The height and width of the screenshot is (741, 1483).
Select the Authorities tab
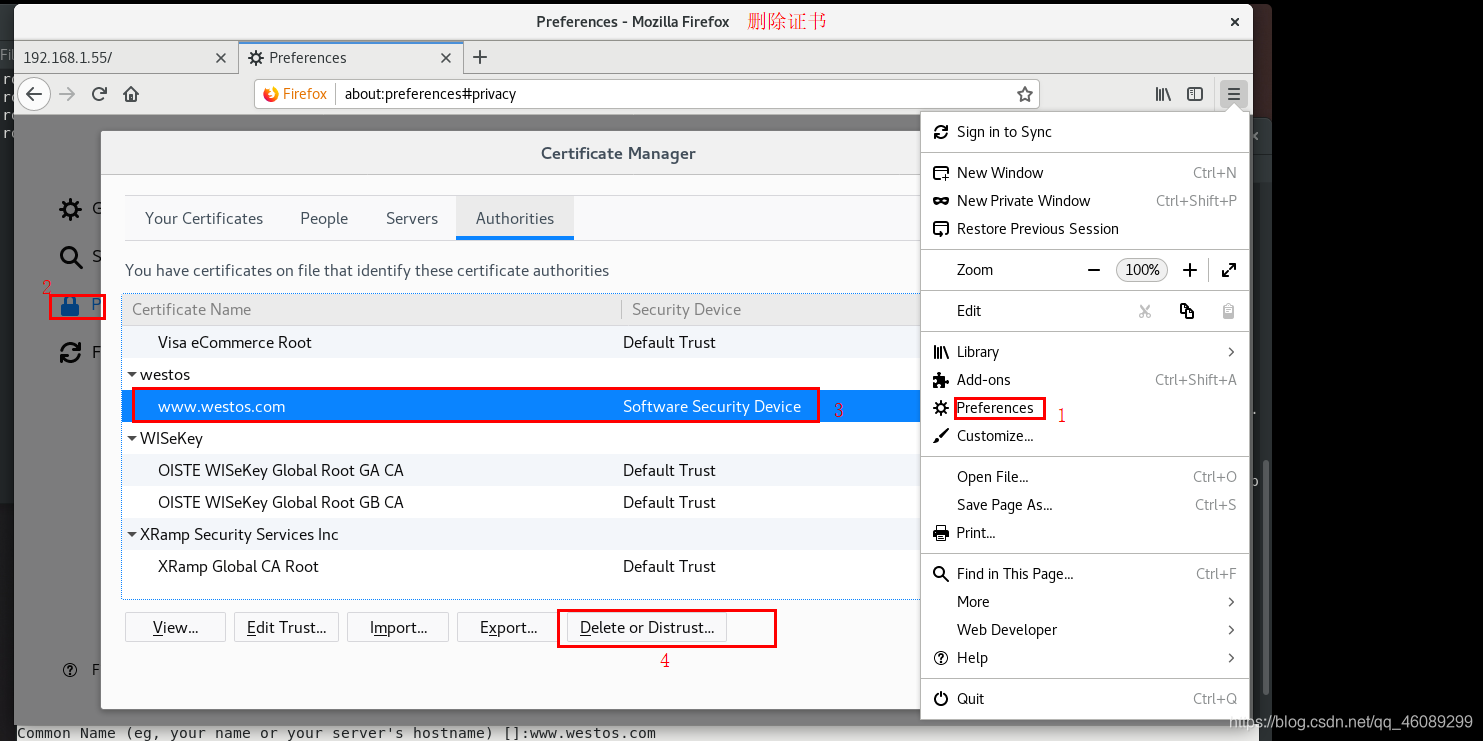coord(515,218)
